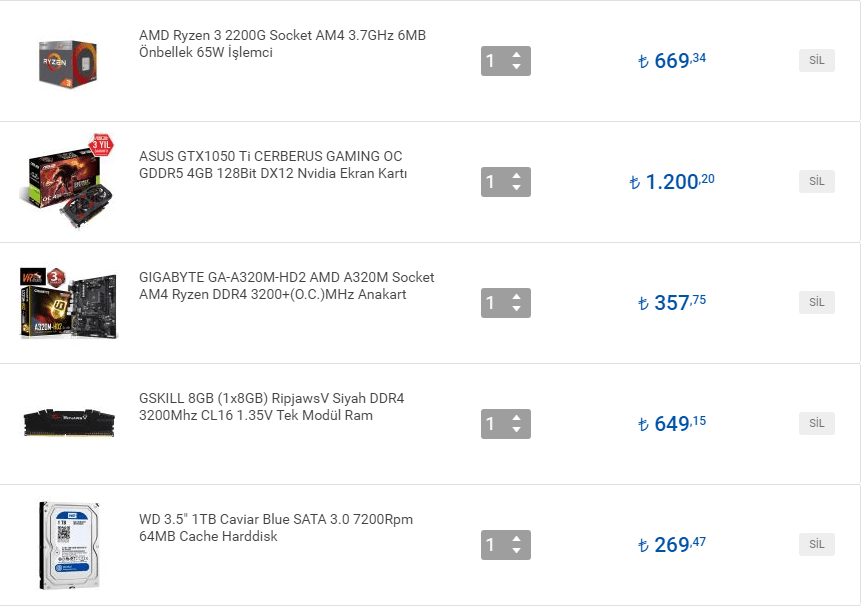This screenshot has height=606, width=863.
Task: Decrease quantity of the GIGABYTE motherboard
Action: point(516,309)
